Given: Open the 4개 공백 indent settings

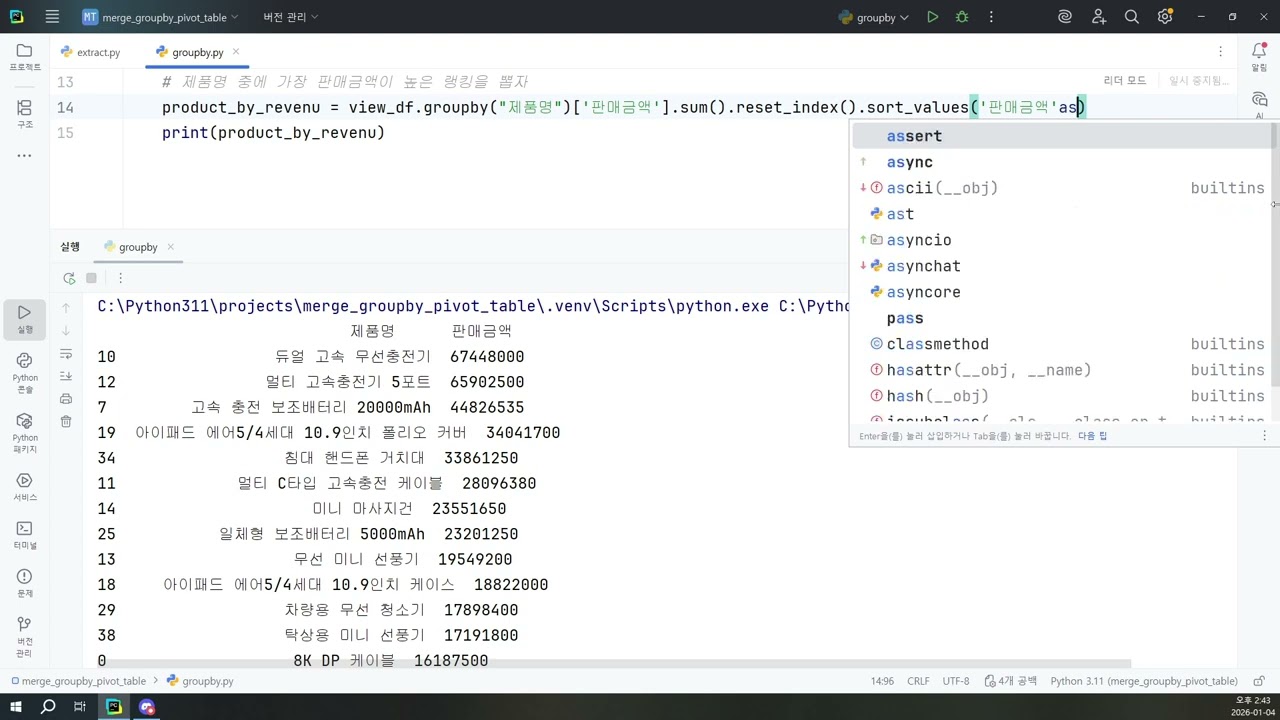Looking at the screenshot, I should tap(1010, 681).
